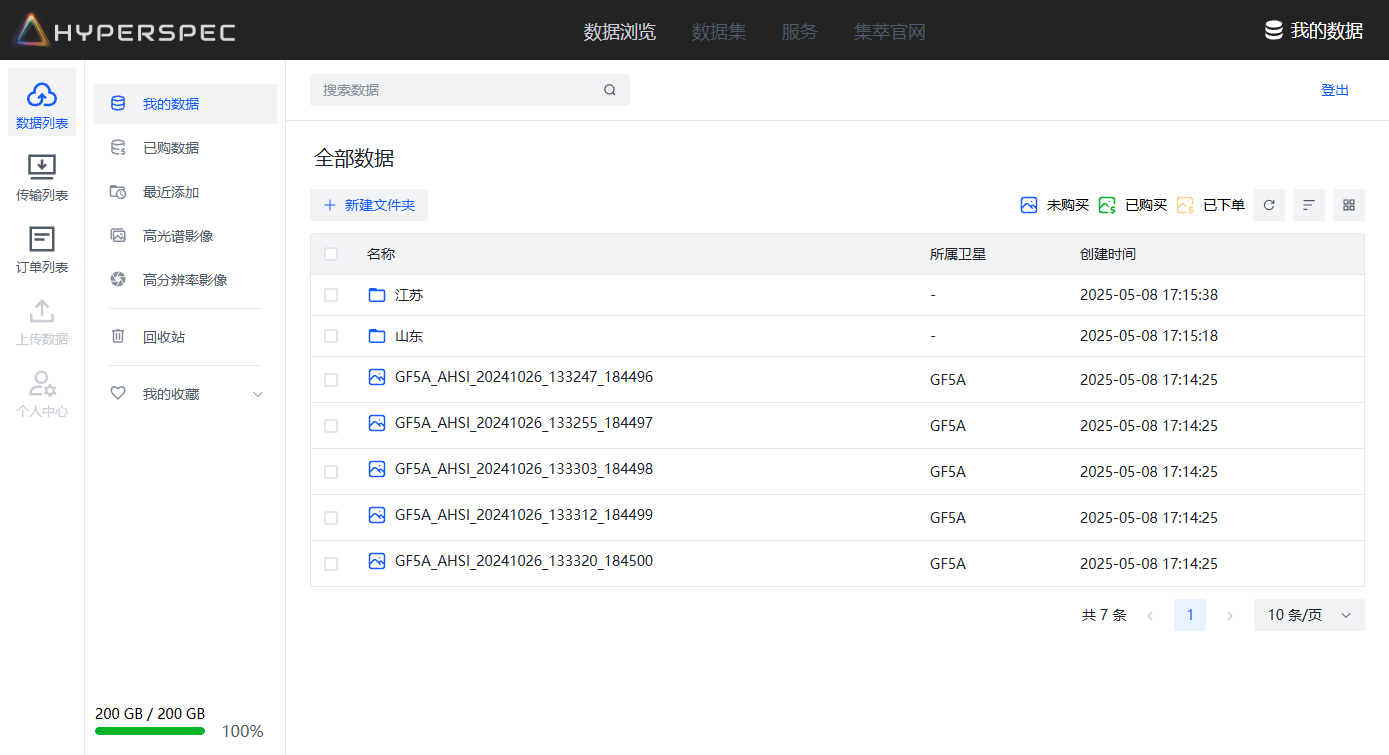The image size is (1389, 755).
Task: Click the sort list icon
Action: (x=1308, y=205)
